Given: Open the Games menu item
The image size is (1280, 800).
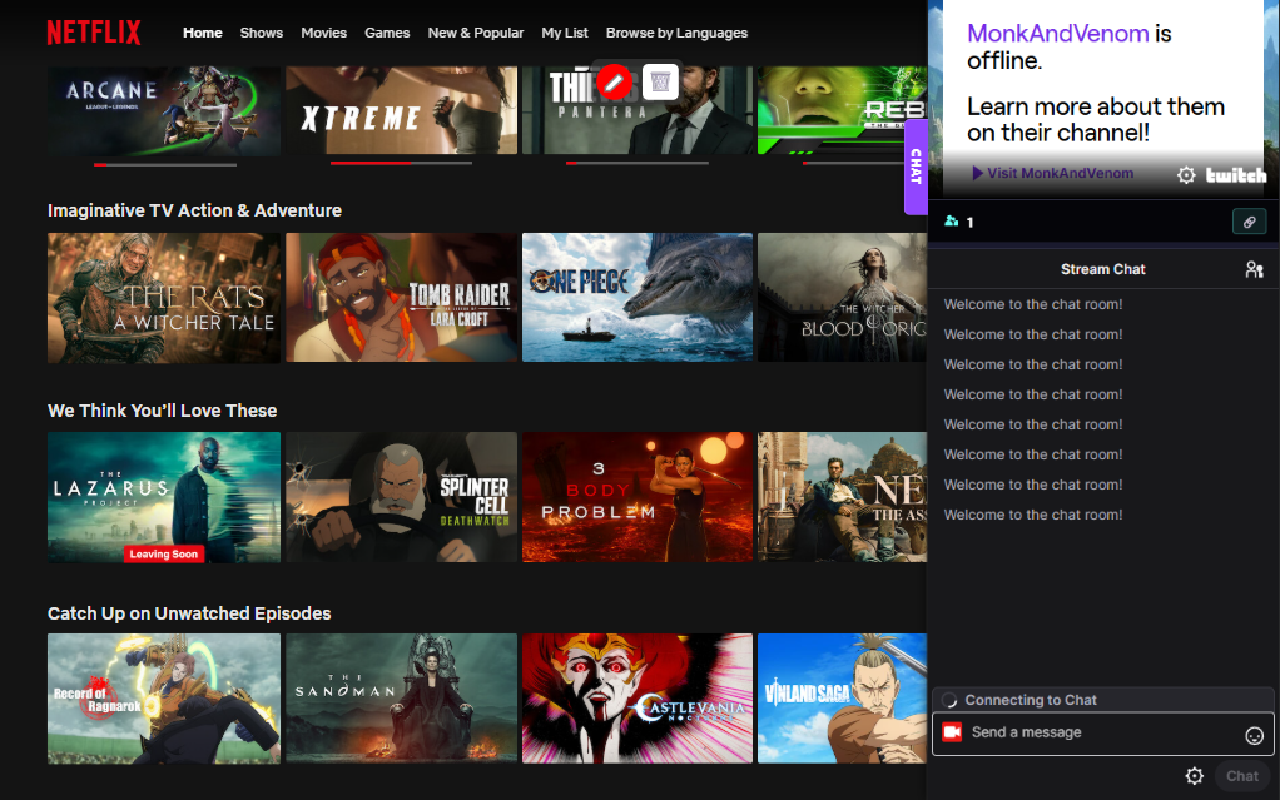Looking at the screenshot, I should tap(387, 33).
